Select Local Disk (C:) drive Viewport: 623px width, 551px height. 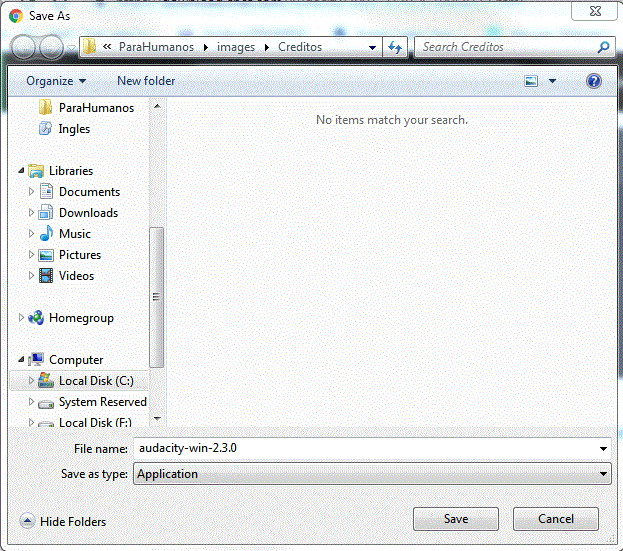[86, 381]
